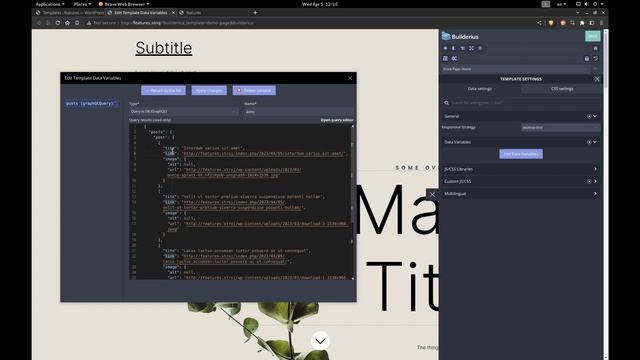The height and width of the screenshot is (360, 640).
Task: Click the bookmark icon beside address bar
Action: [77, 23]
